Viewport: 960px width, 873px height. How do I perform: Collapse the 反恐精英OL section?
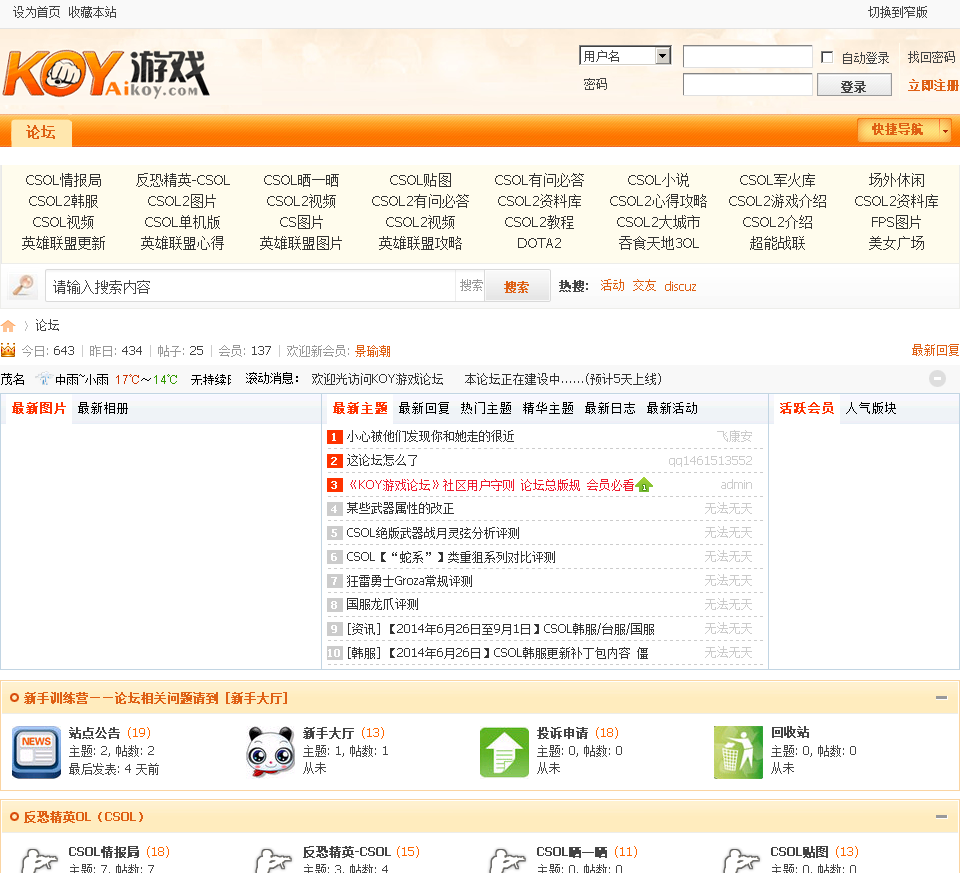pos(941,817)
